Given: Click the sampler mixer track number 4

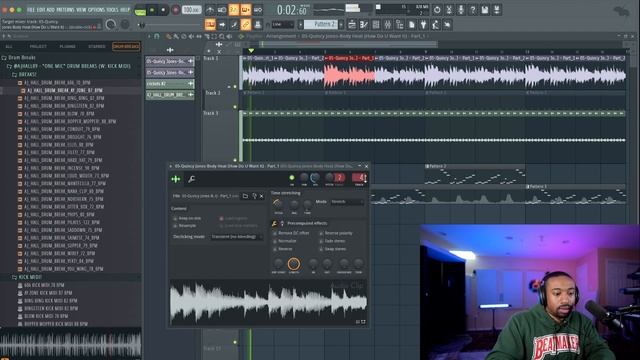Looking at the screenshot, I should (360, 178).
